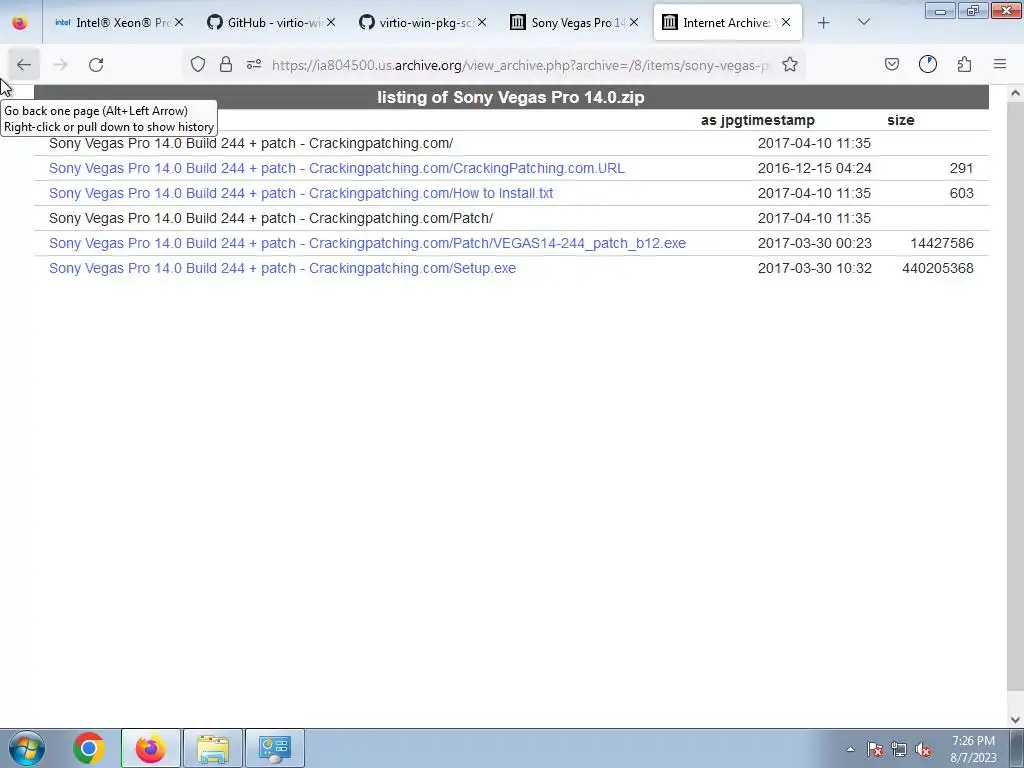Click the network tray icon
This screenshot has height=768, width=1024.
point(899,749)
